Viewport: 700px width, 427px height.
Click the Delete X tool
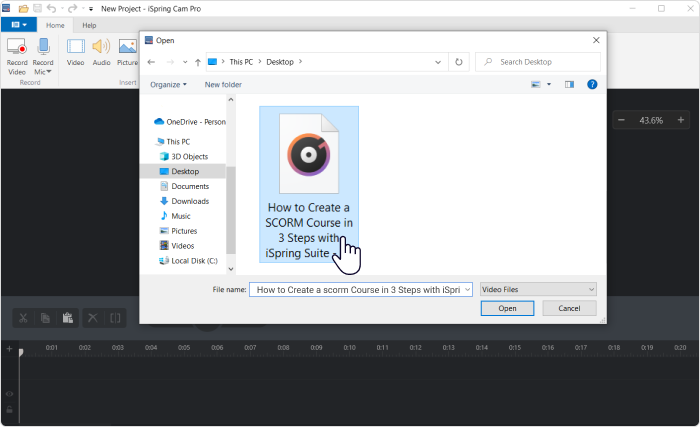pos(93,318)
